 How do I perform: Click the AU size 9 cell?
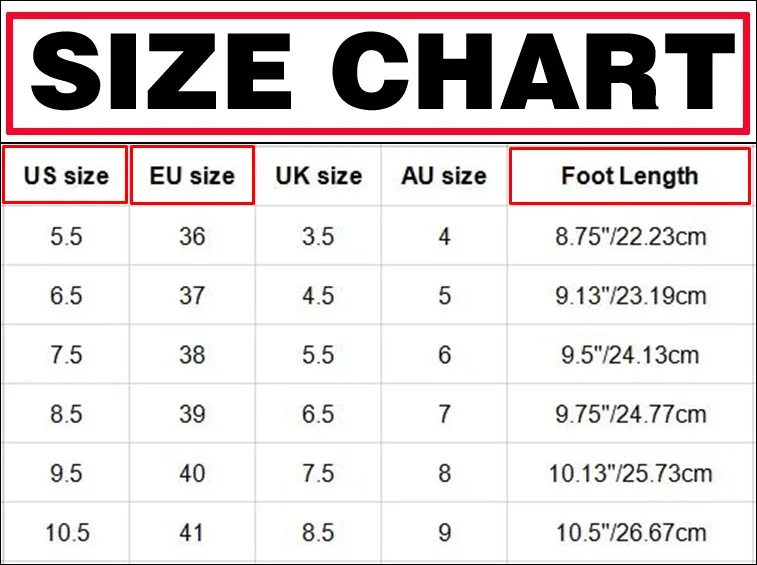pyautogui.click(x=444, y=532)
